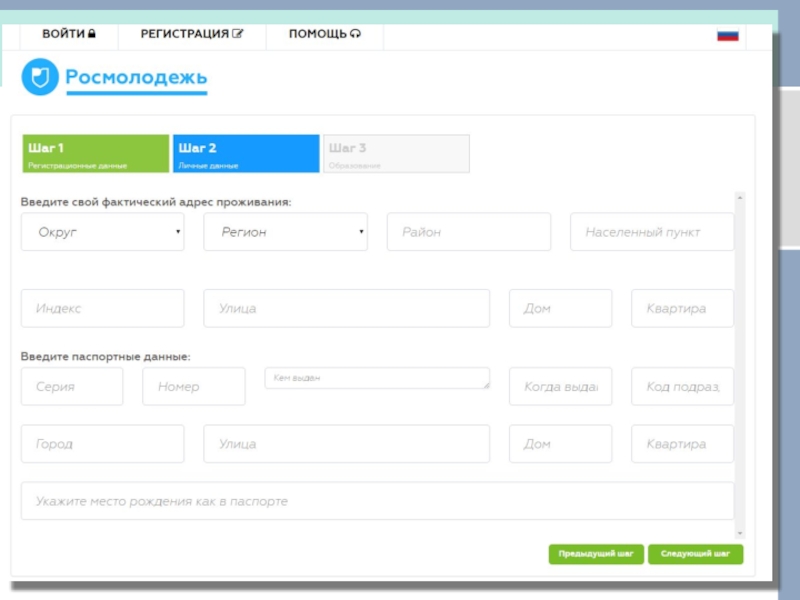Click the Росмолодежь shield logo icon
The image size is (800, 600).
40,77
